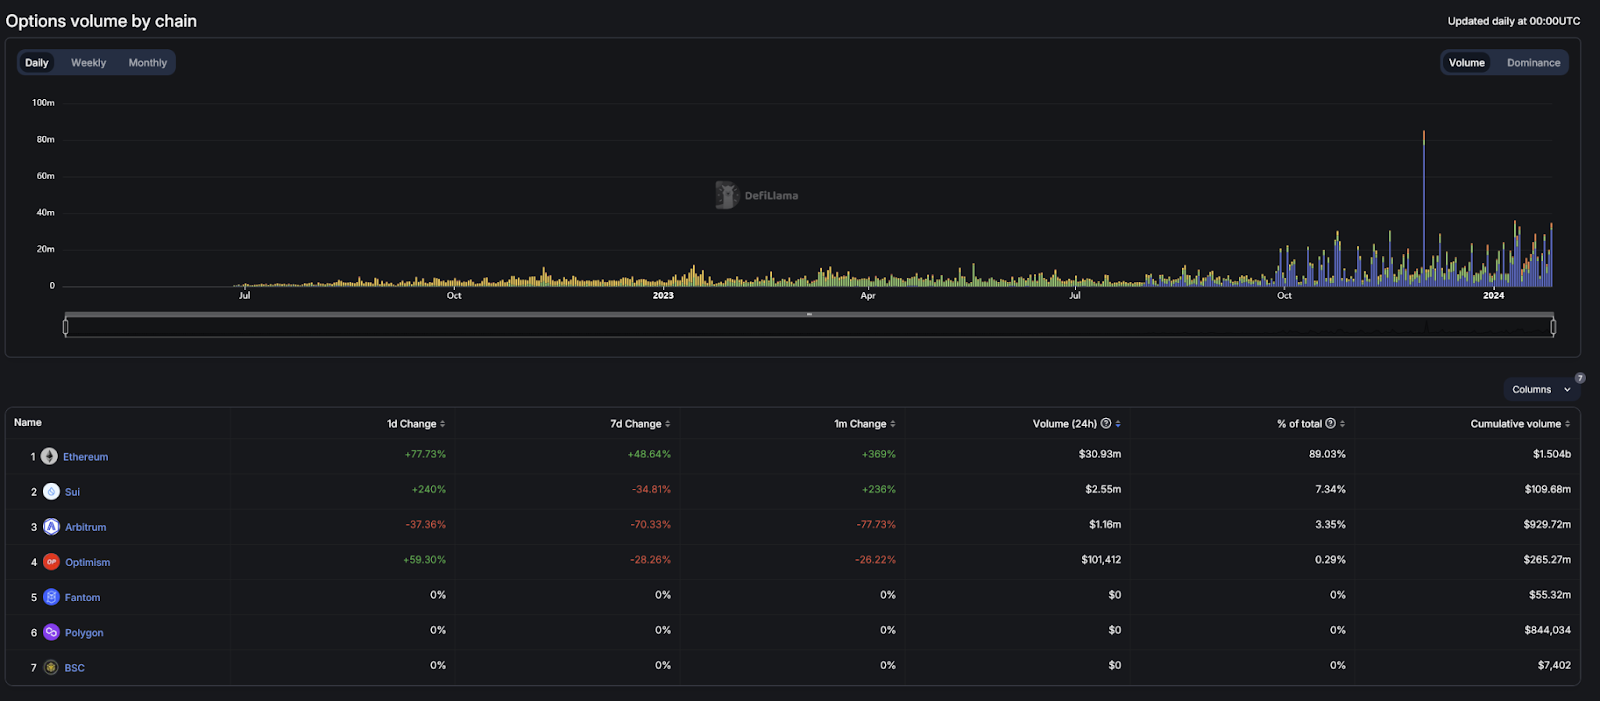Select the Dominance chart view
Viewport: 1600px width, 701px height.
pyautogui.click(x=1533, y=62)
